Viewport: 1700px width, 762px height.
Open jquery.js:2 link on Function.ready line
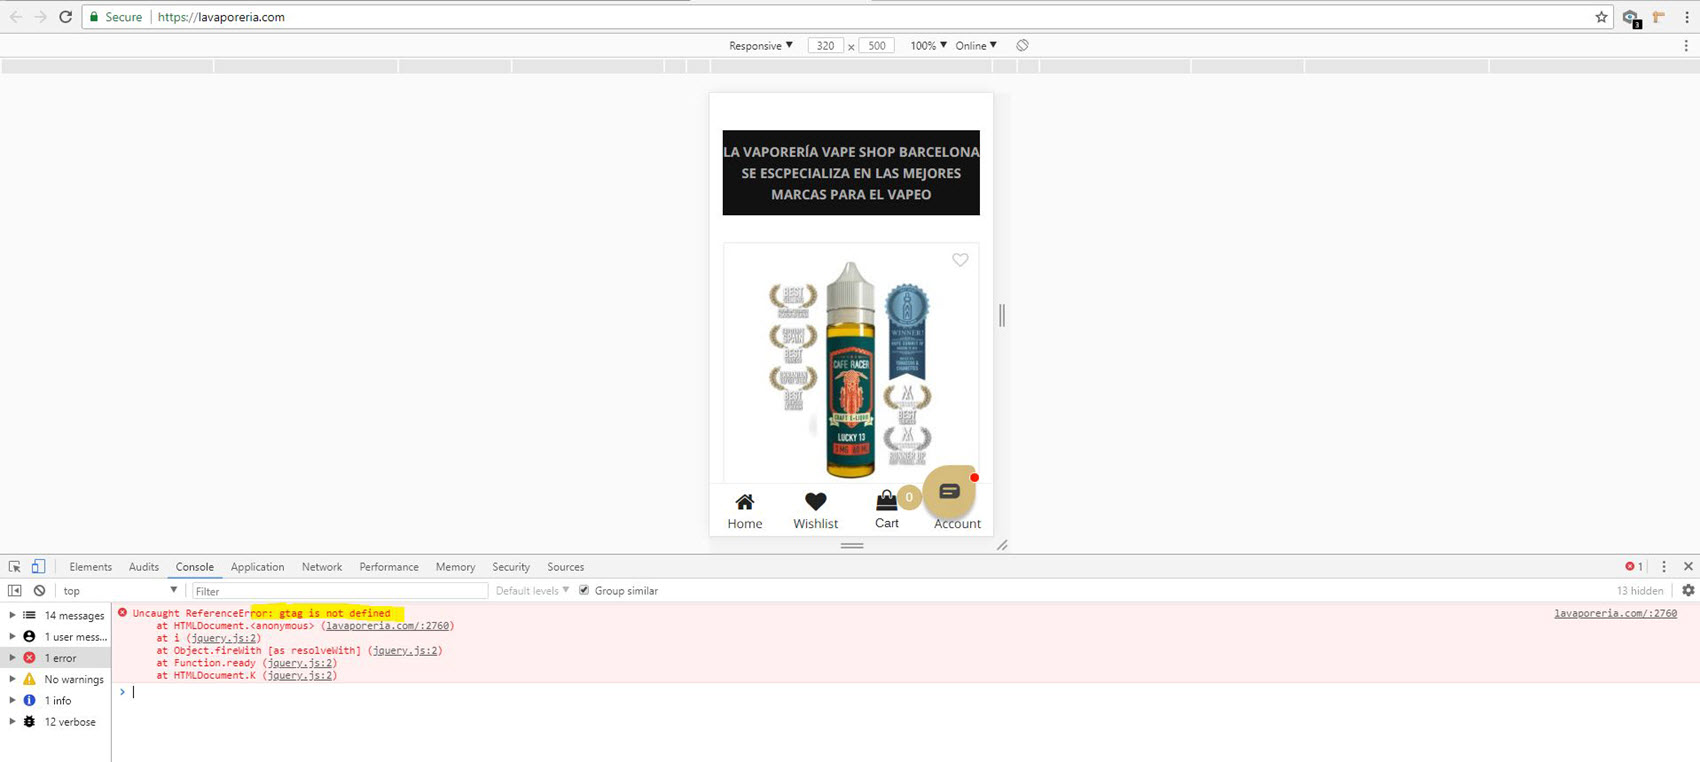(x=300, y=663)
